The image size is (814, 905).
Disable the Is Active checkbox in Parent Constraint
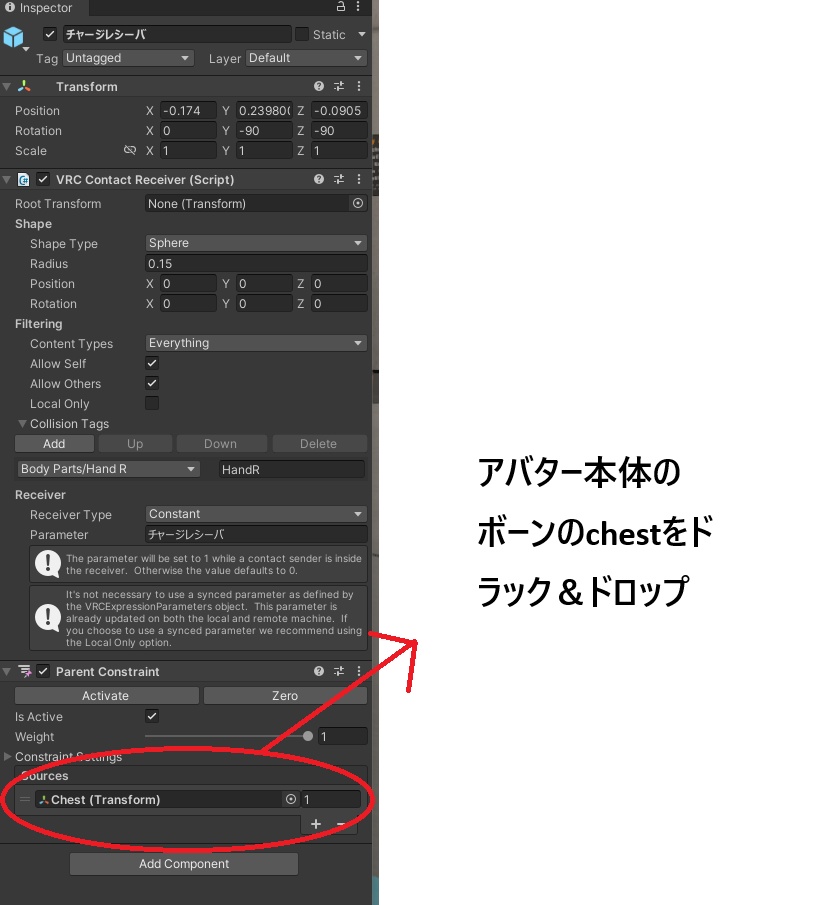[x=152, y=716]
